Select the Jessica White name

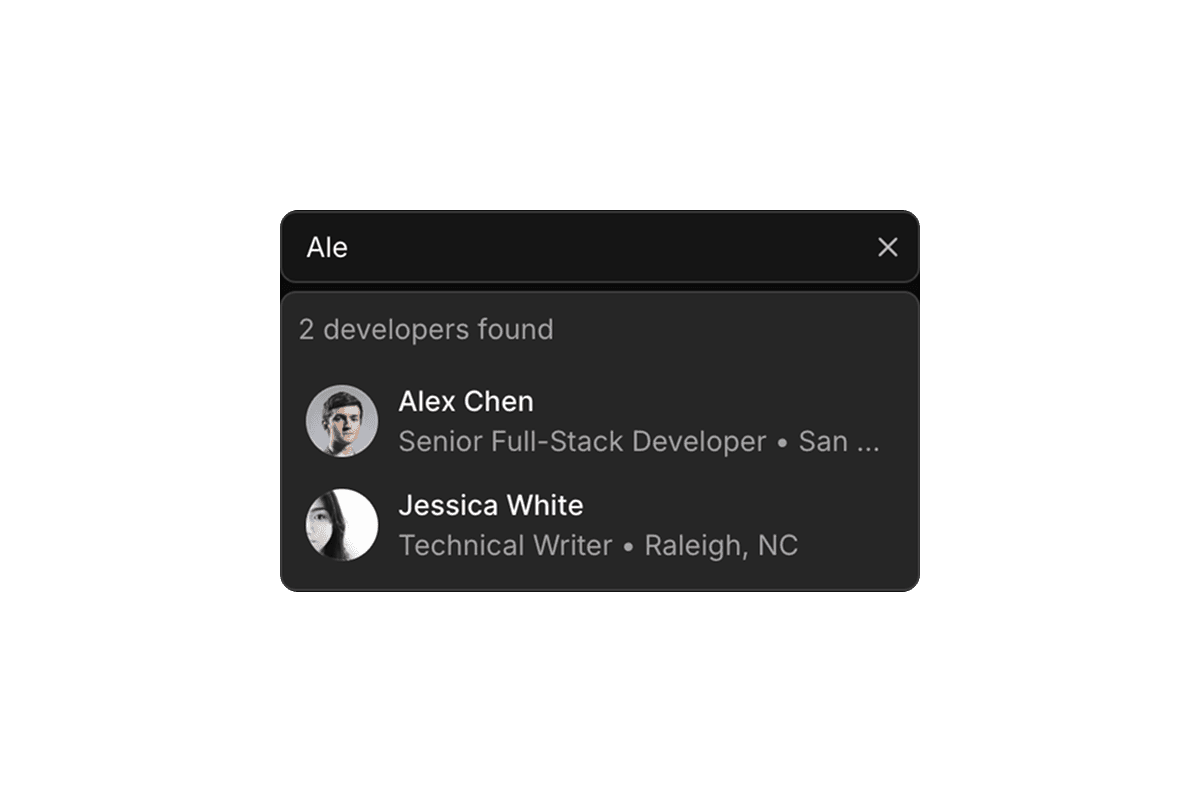click(491, 505)
